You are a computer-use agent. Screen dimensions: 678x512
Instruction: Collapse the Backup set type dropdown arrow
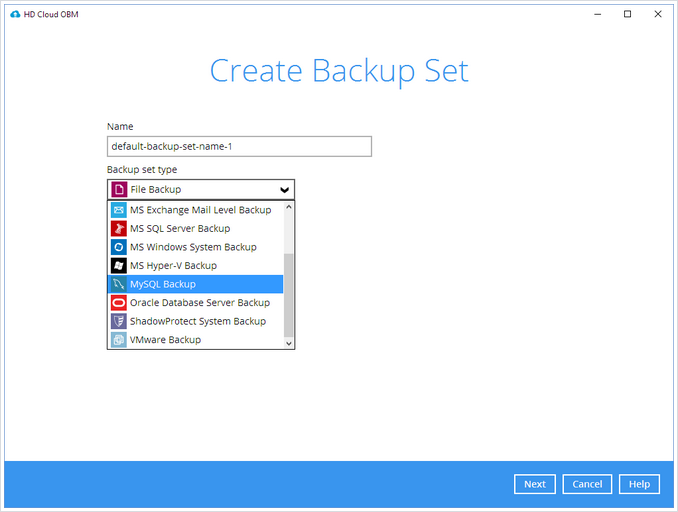coord(285,190)
